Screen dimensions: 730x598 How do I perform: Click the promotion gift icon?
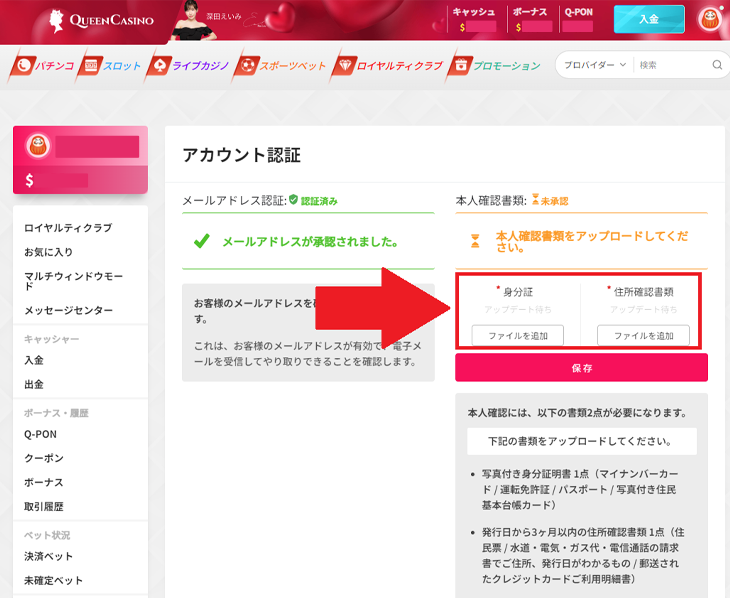[x=460, y=66]
